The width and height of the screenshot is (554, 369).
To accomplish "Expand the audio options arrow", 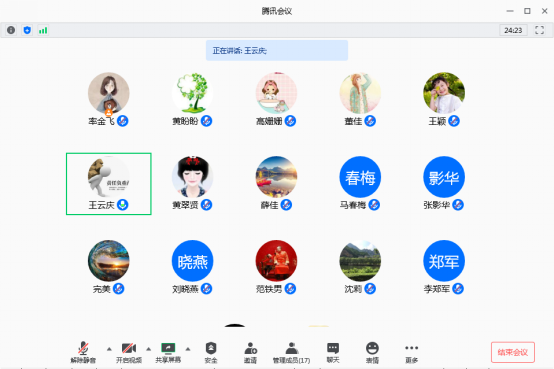I will (109, 349).
